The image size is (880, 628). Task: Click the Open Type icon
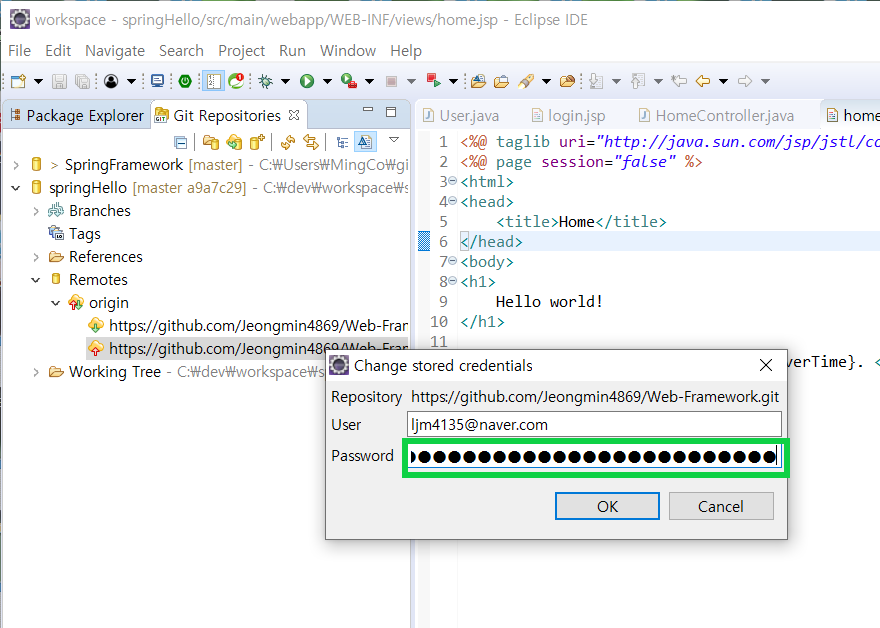coord(478,81)
